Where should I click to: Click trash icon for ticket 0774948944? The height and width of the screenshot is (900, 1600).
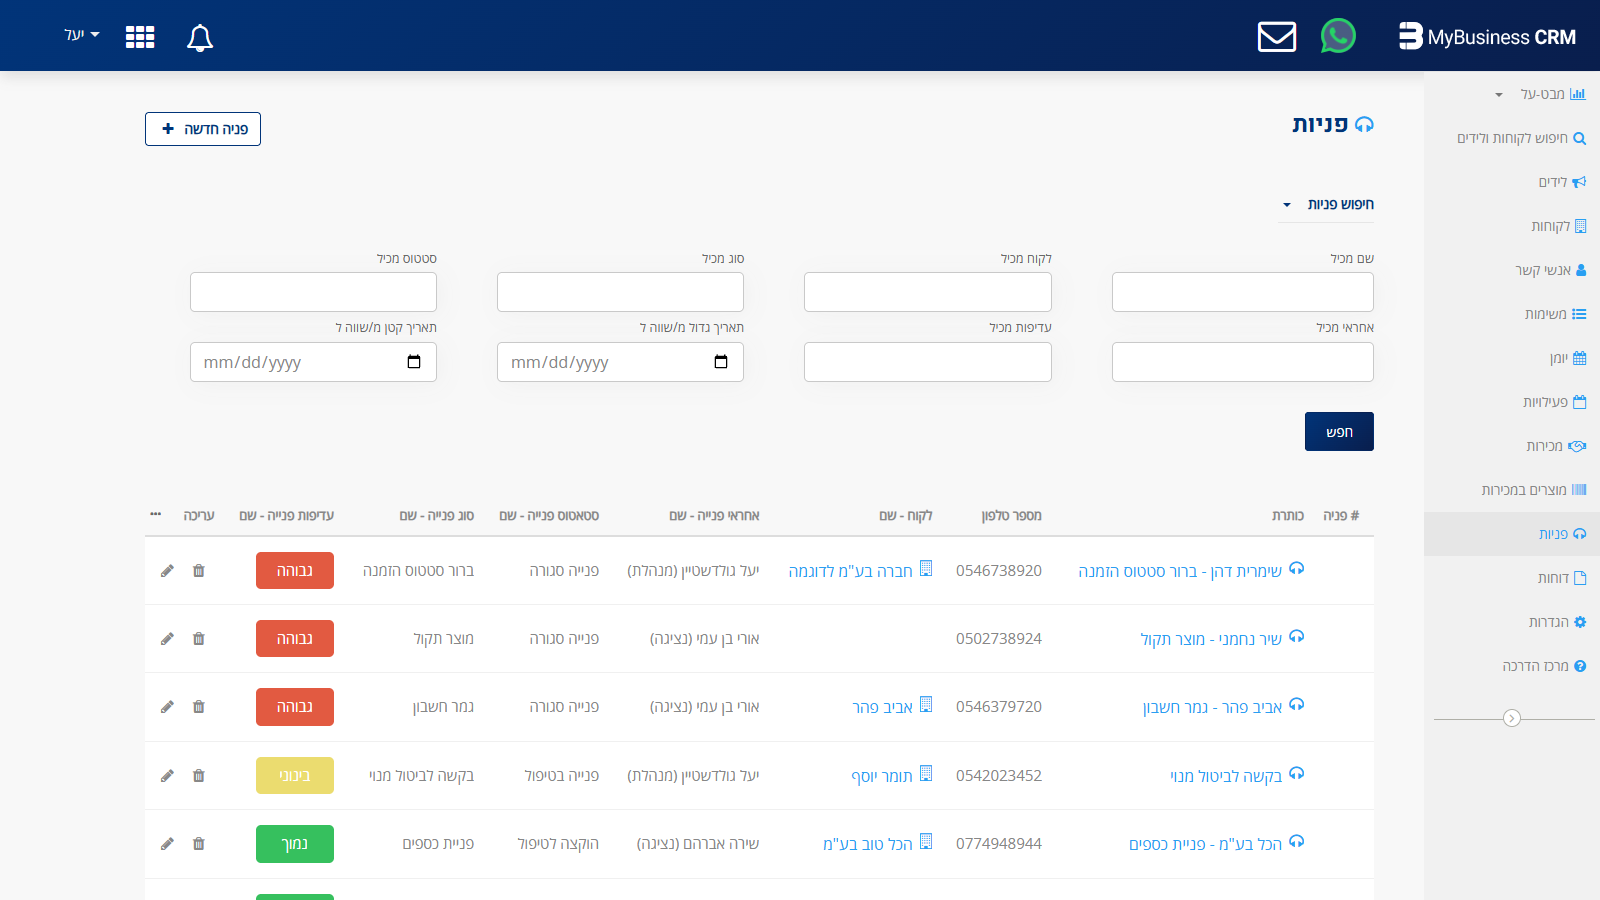pyautogui.click(x=199, y=844)
